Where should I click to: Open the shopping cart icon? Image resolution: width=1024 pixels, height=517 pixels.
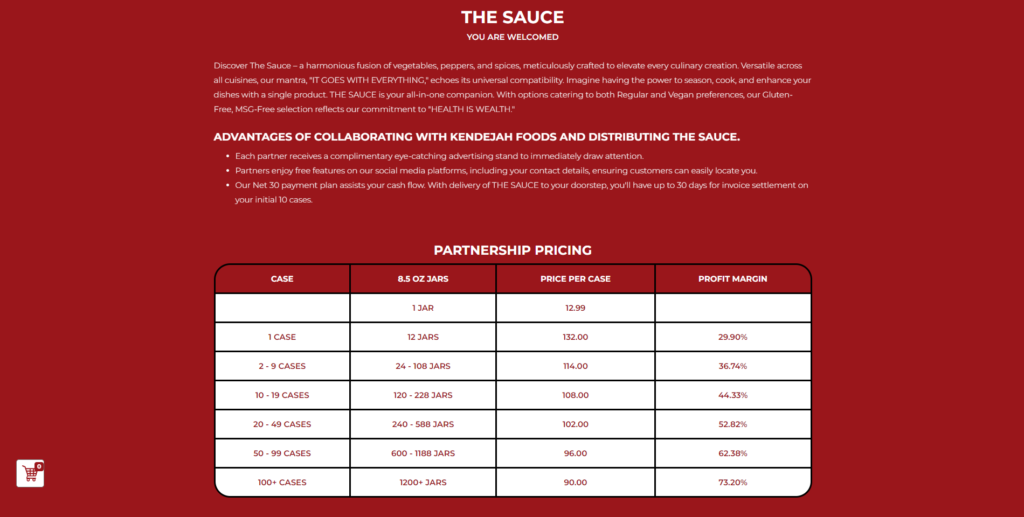(x=30, y=473)
